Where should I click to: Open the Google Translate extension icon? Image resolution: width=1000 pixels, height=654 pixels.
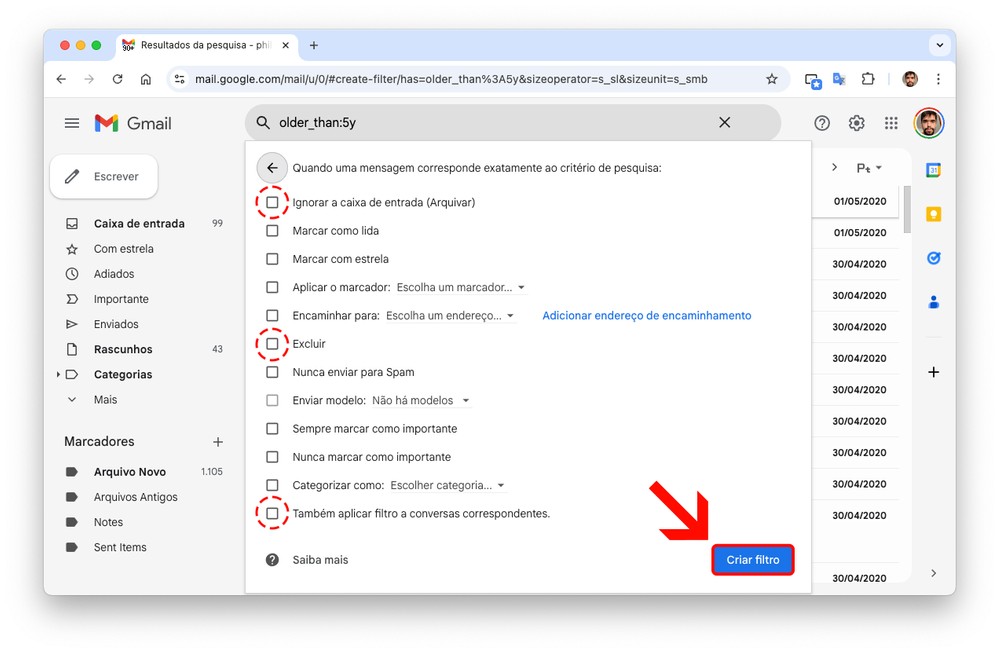point(839,79)
